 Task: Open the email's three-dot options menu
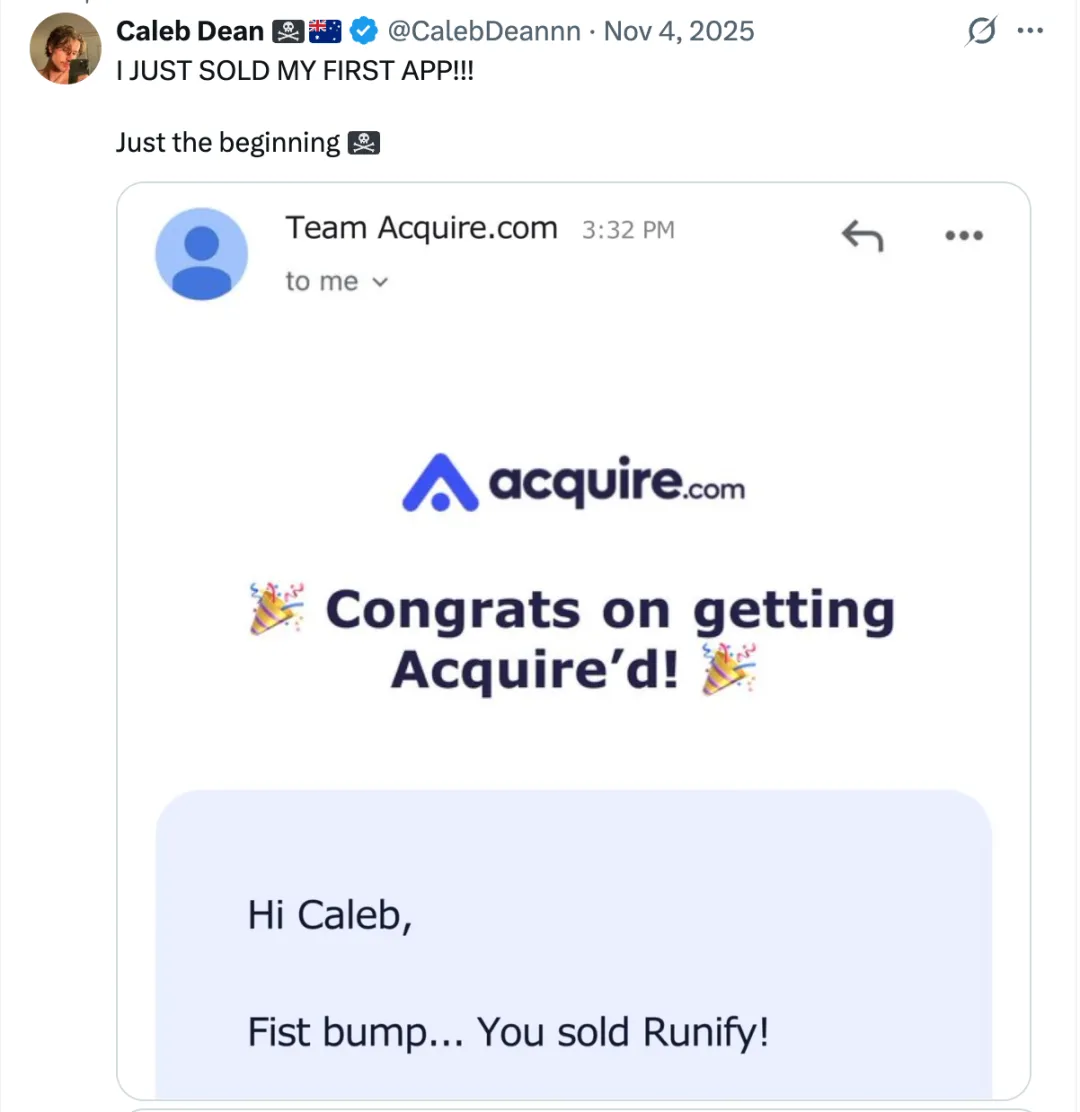click(x=964, y=236)
